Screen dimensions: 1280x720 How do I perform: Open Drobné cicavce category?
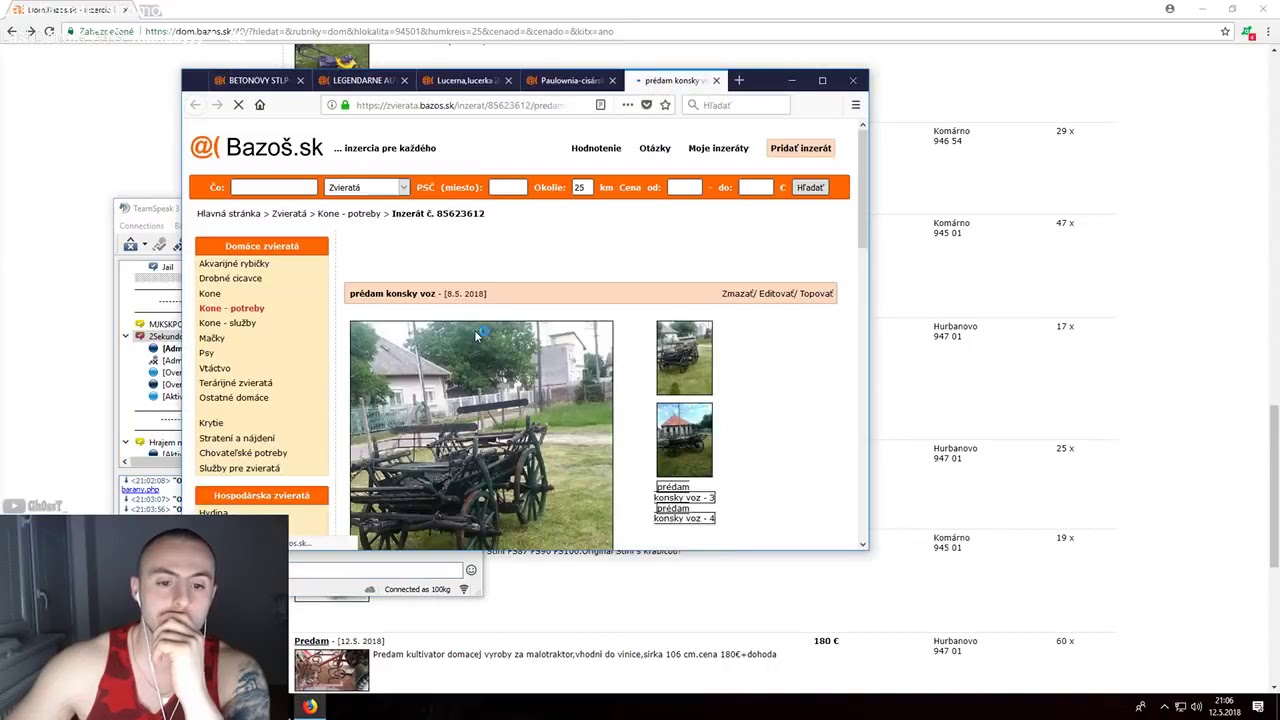(230, 278)
